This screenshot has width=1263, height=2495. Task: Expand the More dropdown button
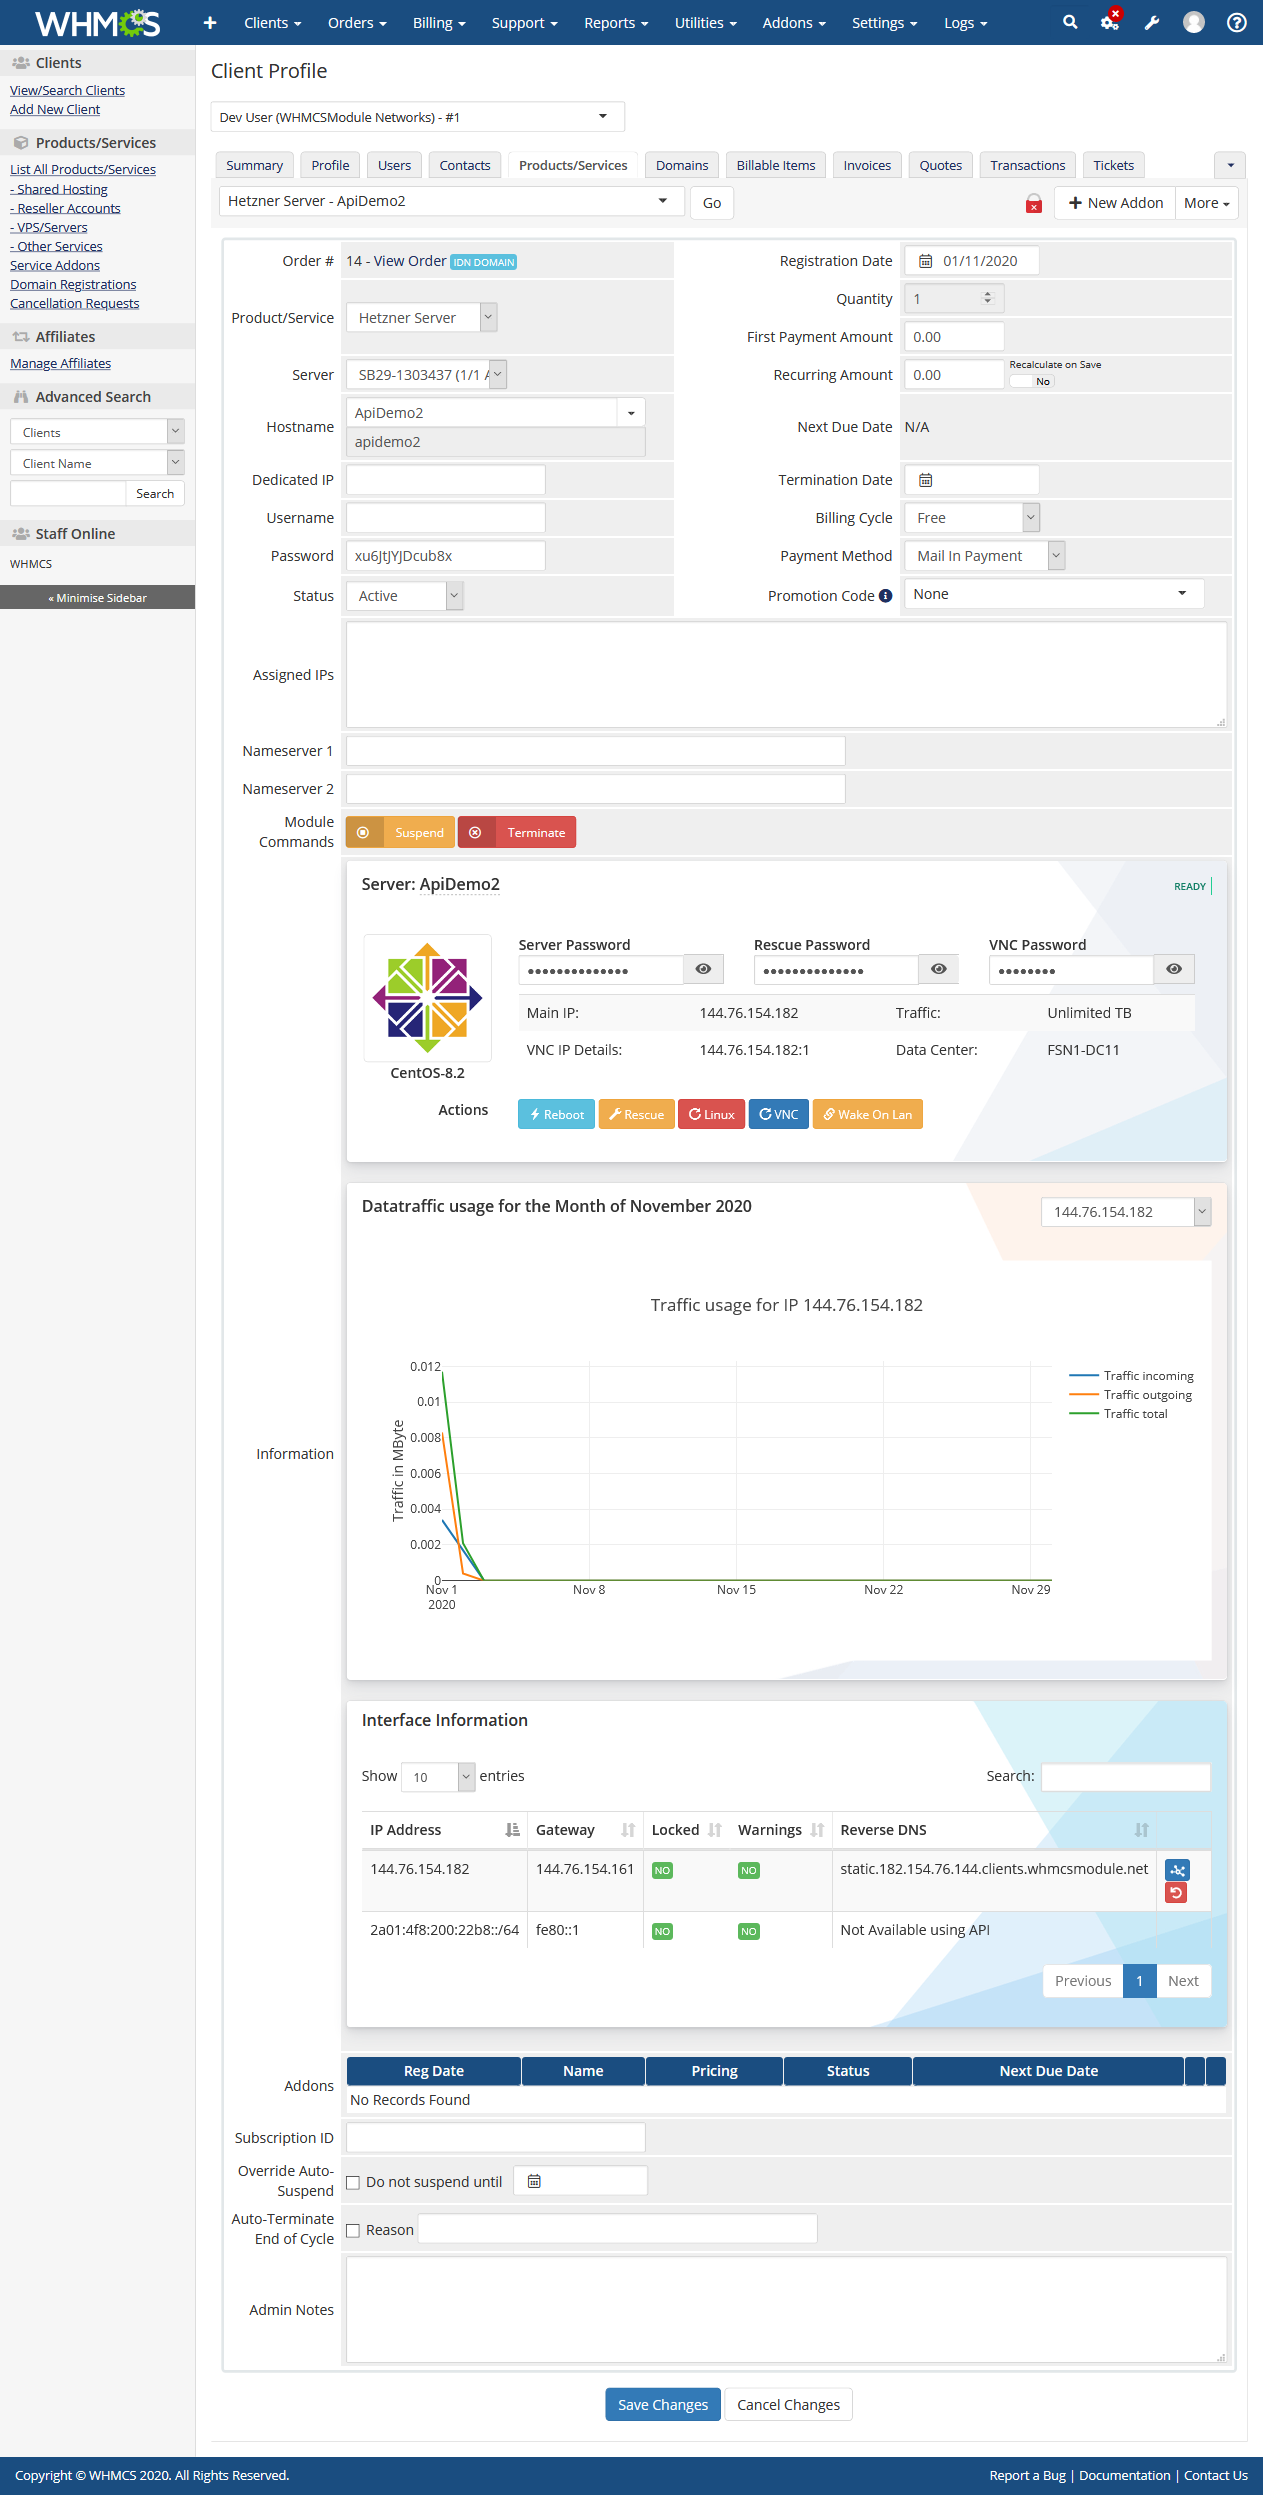1207,203
